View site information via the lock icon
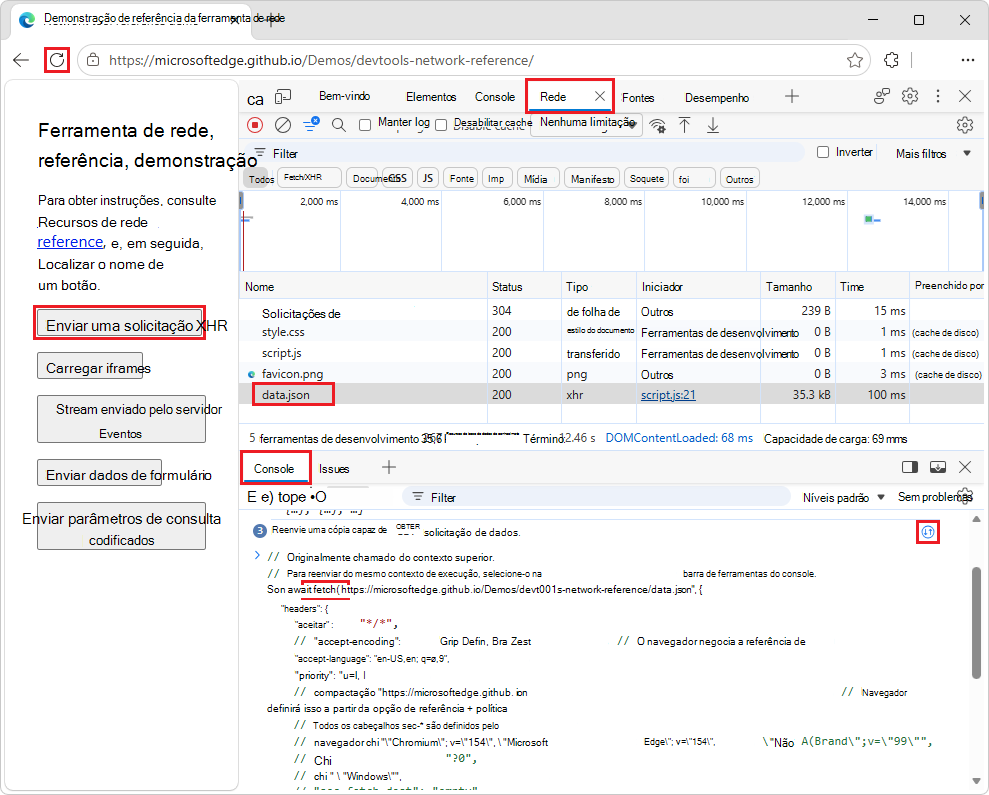Image resolution: width=989 pixels, height=795 pixels. (93, 60)
